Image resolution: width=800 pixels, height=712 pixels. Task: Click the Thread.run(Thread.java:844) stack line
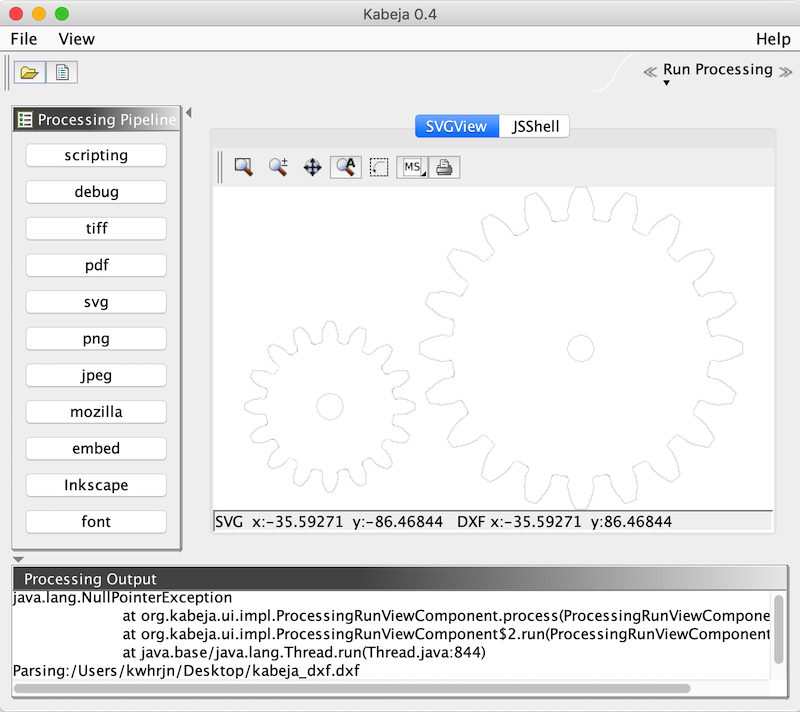point(304,652)
